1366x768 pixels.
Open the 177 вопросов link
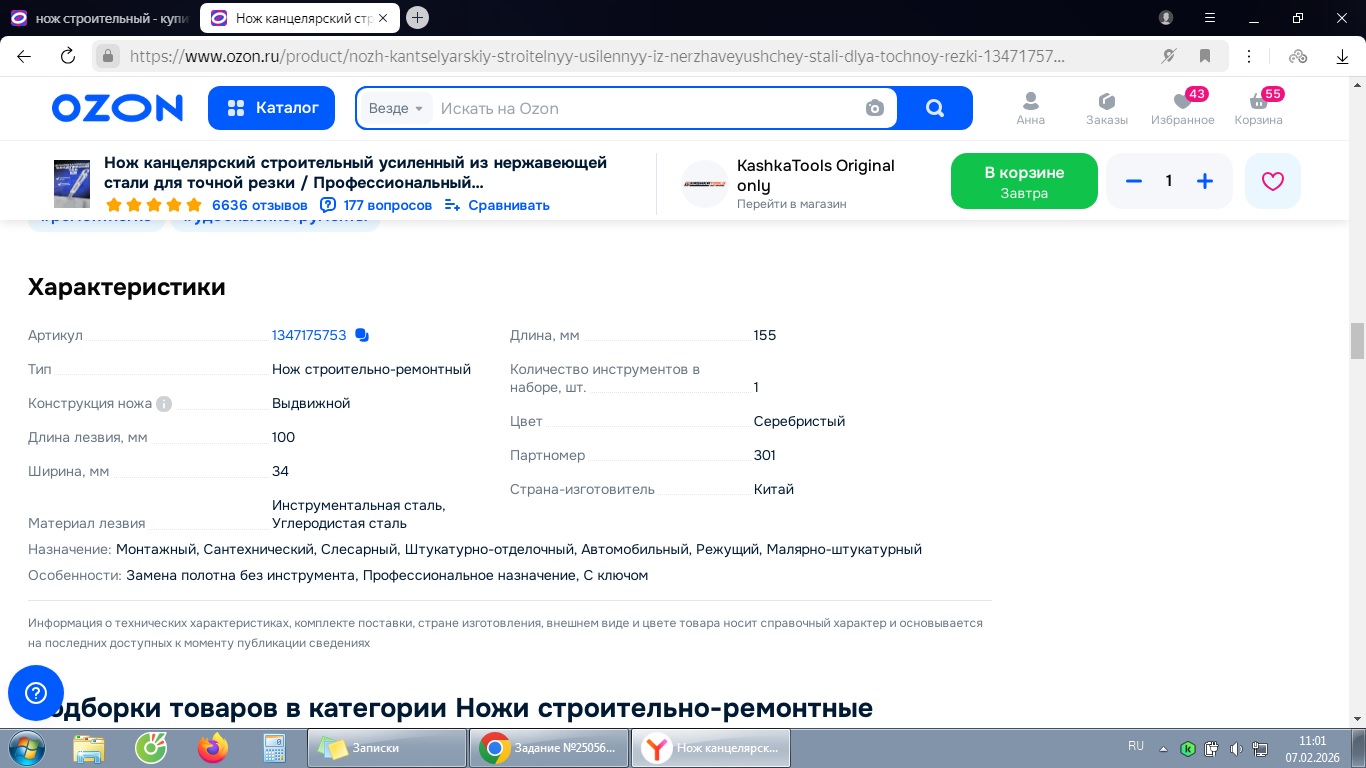(376, 205)
